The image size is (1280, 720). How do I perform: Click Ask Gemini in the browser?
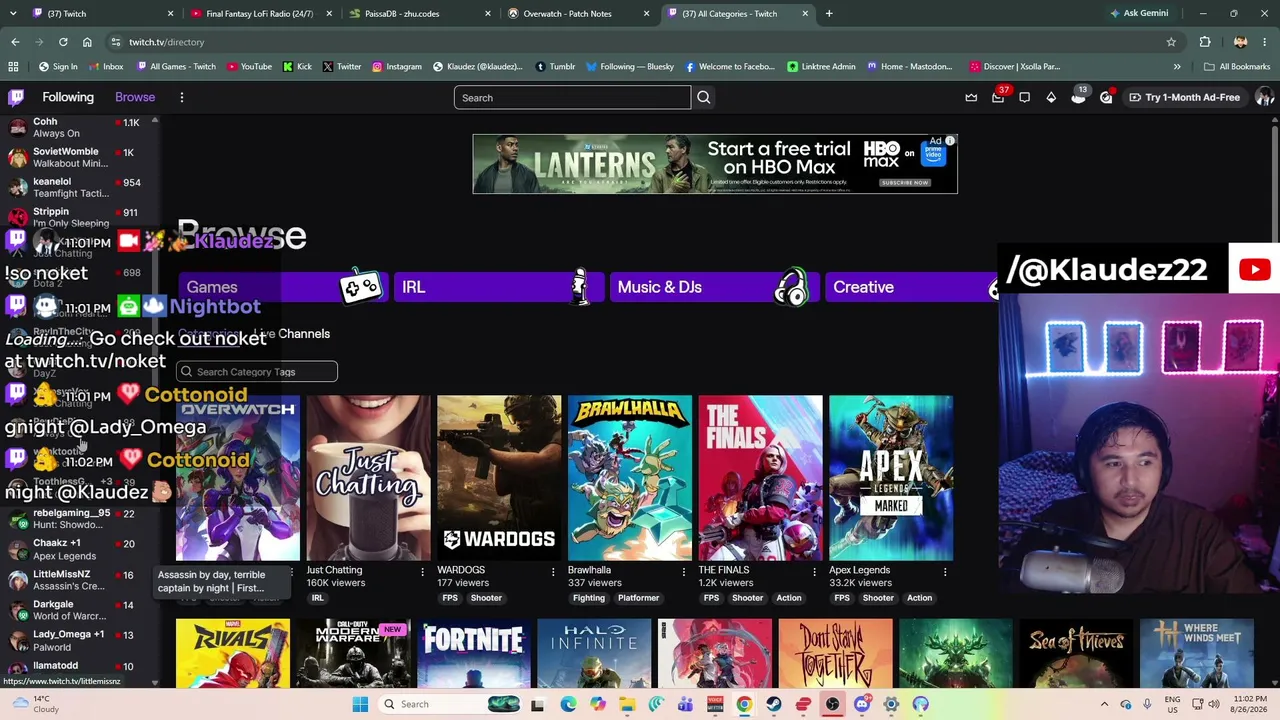click(x=1138, y=14)
